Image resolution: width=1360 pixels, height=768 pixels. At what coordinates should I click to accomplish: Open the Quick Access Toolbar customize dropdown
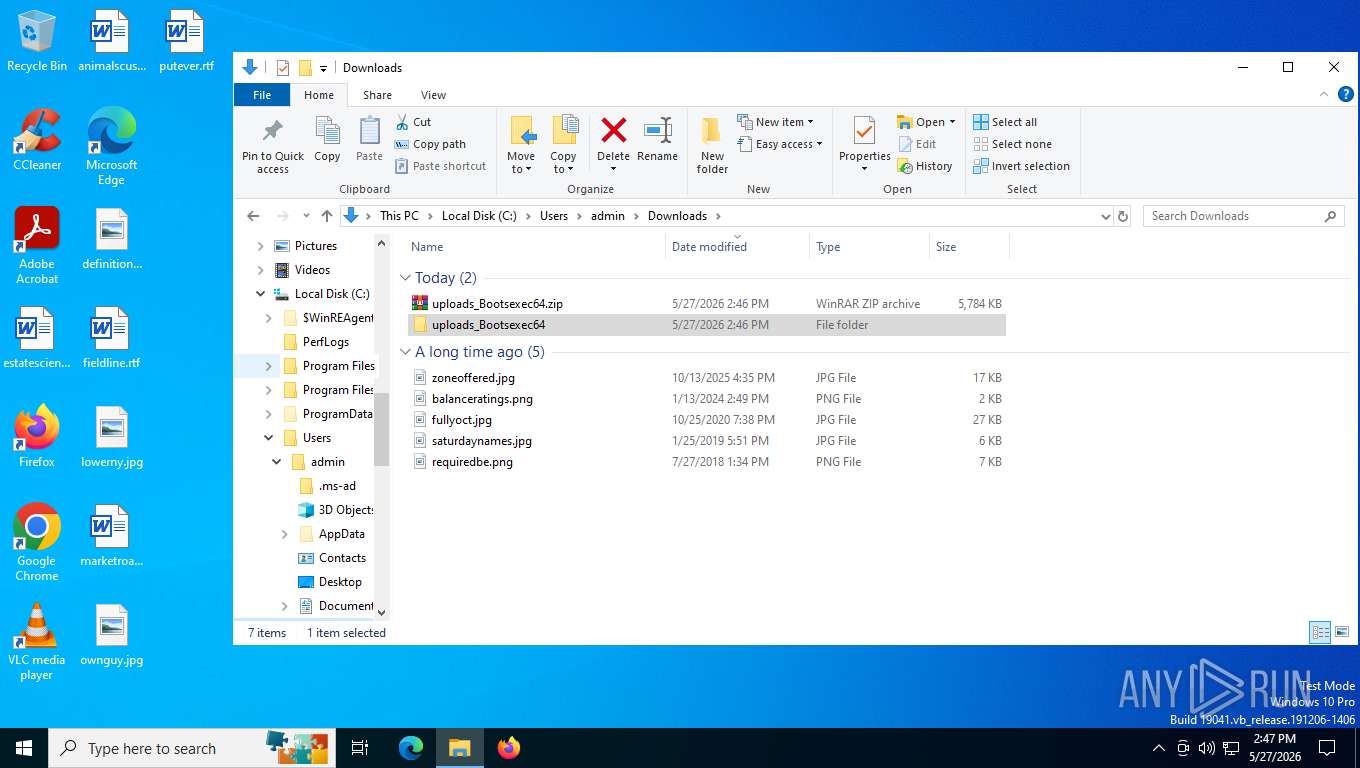click(323, 68)
